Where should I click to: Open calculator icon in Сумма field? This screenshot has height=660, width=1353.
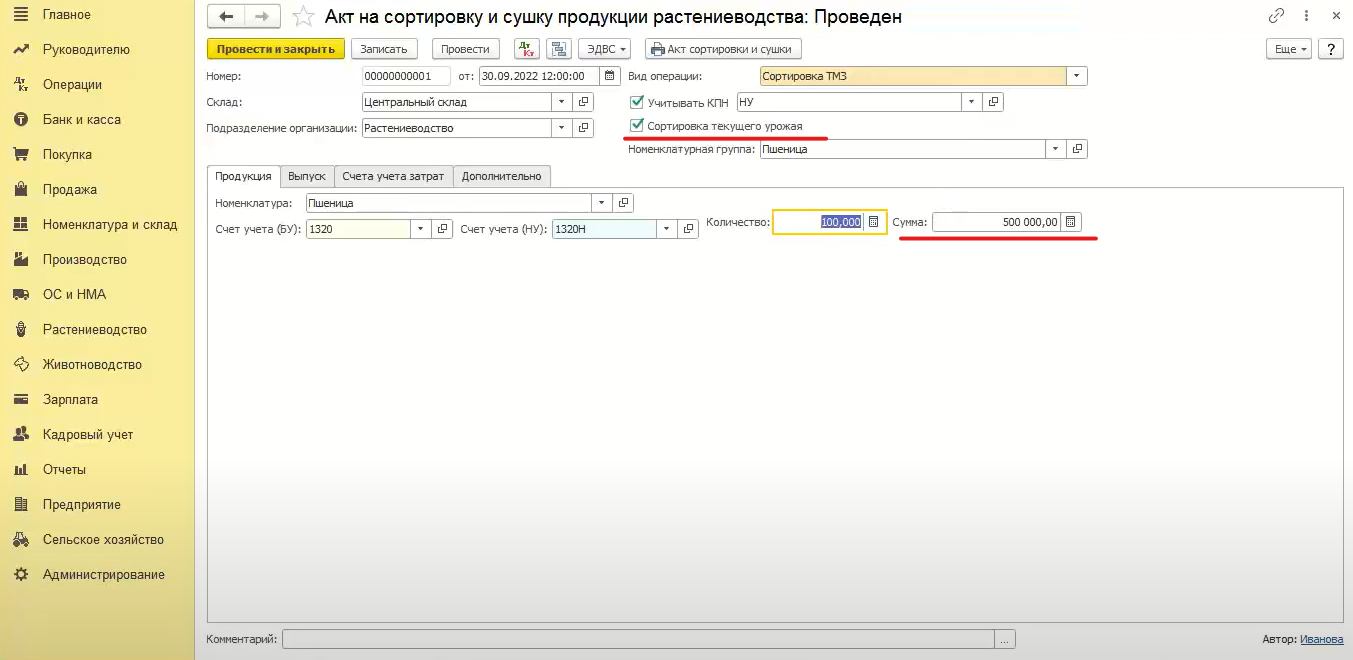pyautogui.click(x=1070, y=222)
